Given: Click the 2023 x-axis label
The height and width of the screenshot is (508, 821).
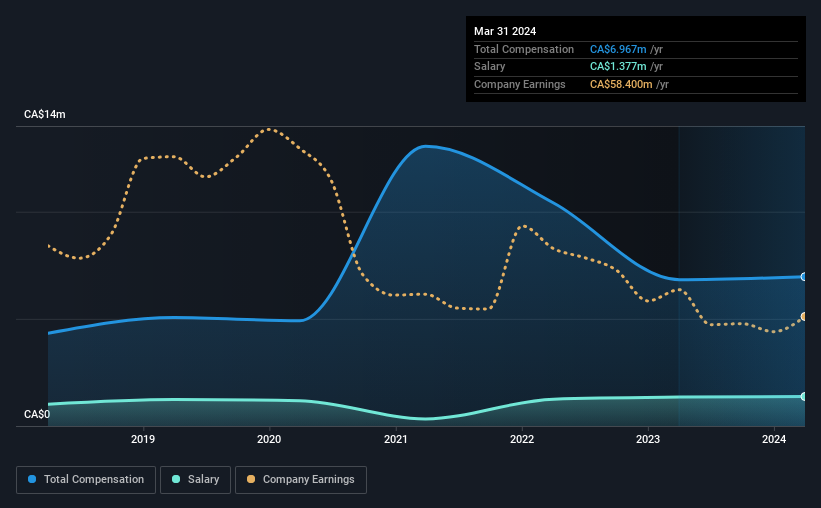Looking at the screenshot, I should [648, 439].
